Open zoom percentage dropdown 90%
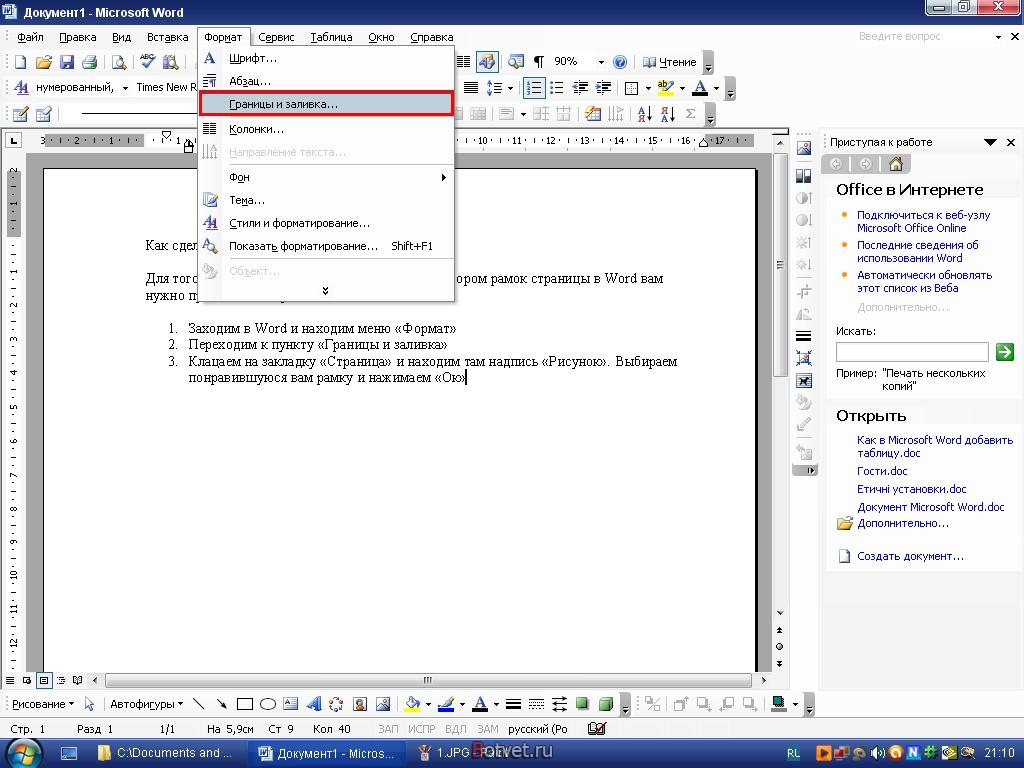The image size is (1024, 768). (601, 62)
